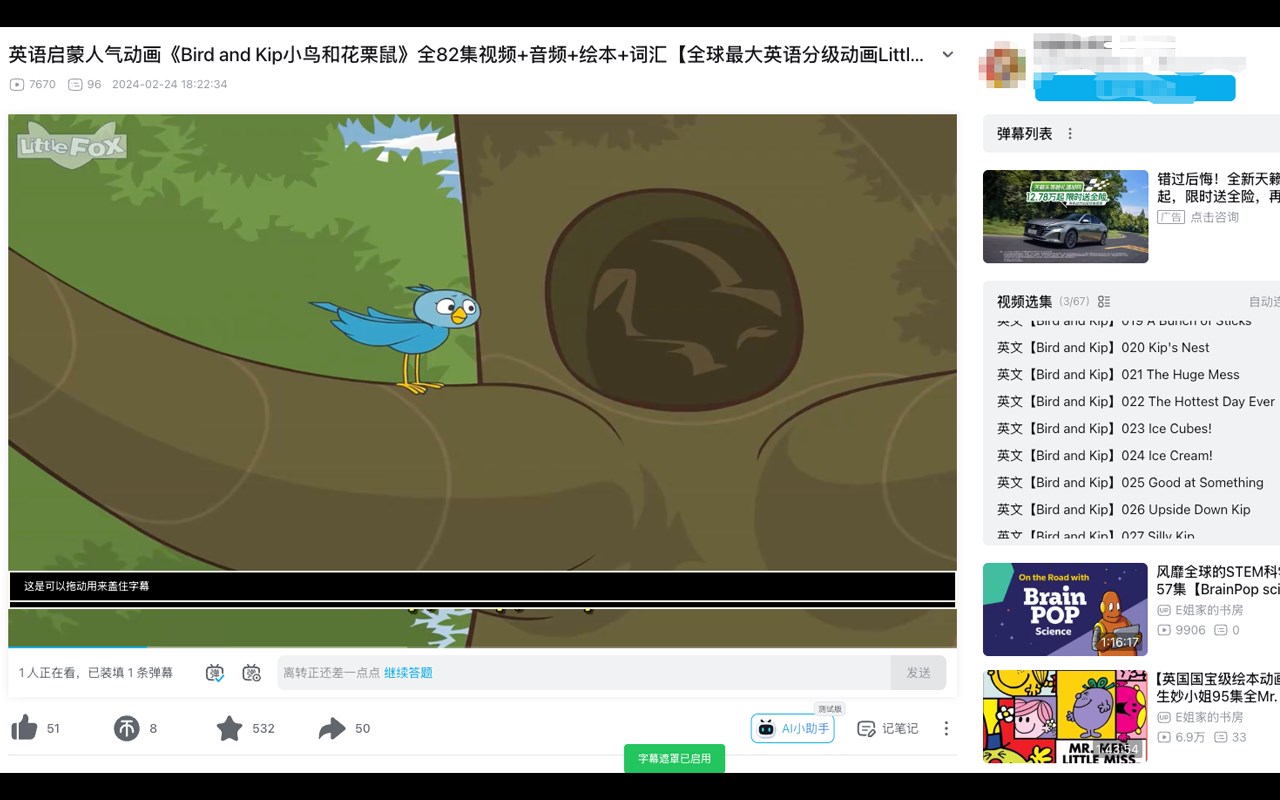Image resolution: width=1280 pixels, height=800 pixels.
Task: Click the 发送 send button
Action: coord(918,673)
